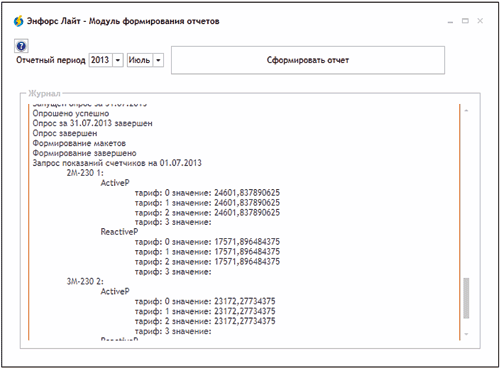Click the journal scrollbar up arrow
The height and width of the screenshot is (368, 500).
pyautogui.click(x=466, y=111)
